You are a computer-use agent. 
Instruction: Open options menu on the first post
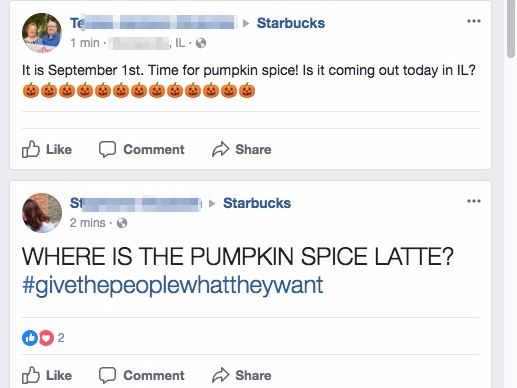tap(474, 21)
